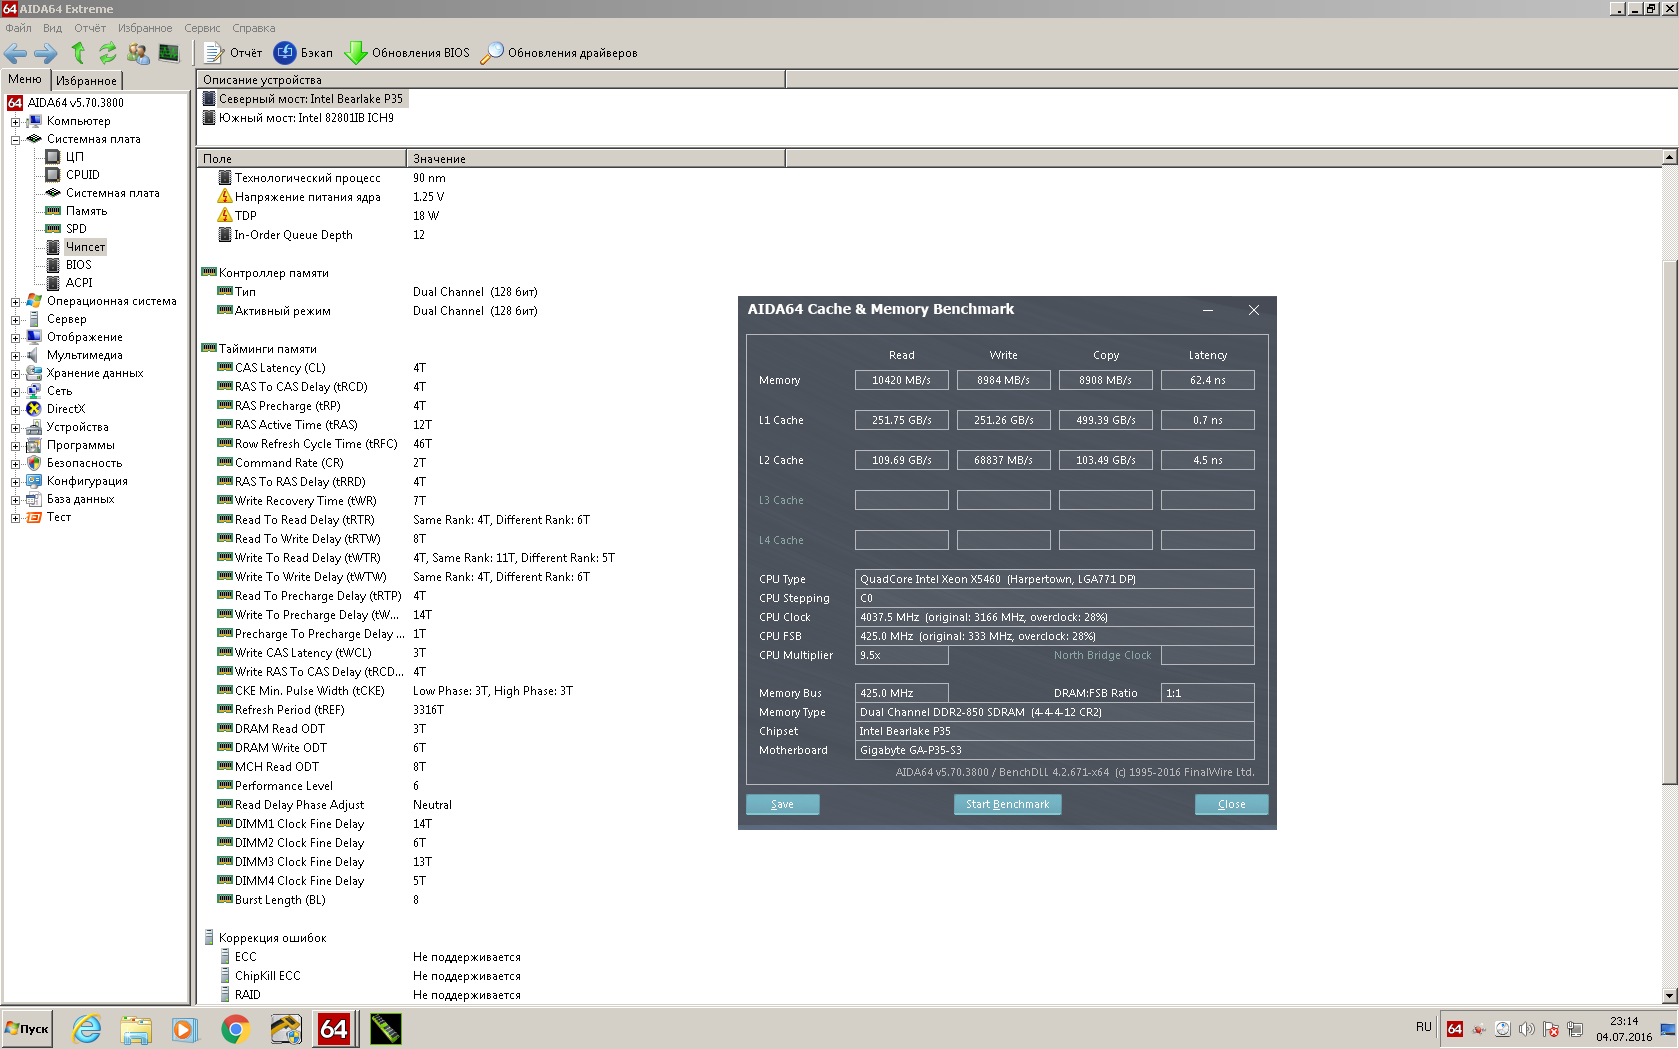1679x1049 pixels.
Task: Open the Отчёт report toolbar button
Action: 233,53
